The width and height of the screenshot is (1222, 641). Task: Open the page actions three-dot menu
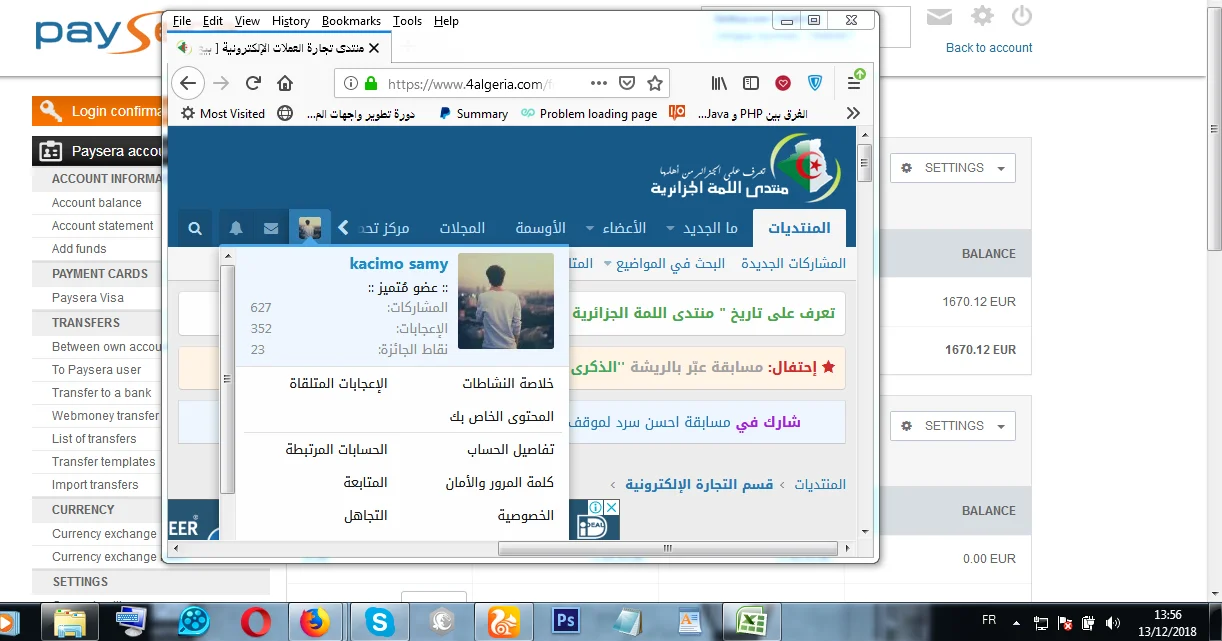pyautogui.click(x=598, y=83)
